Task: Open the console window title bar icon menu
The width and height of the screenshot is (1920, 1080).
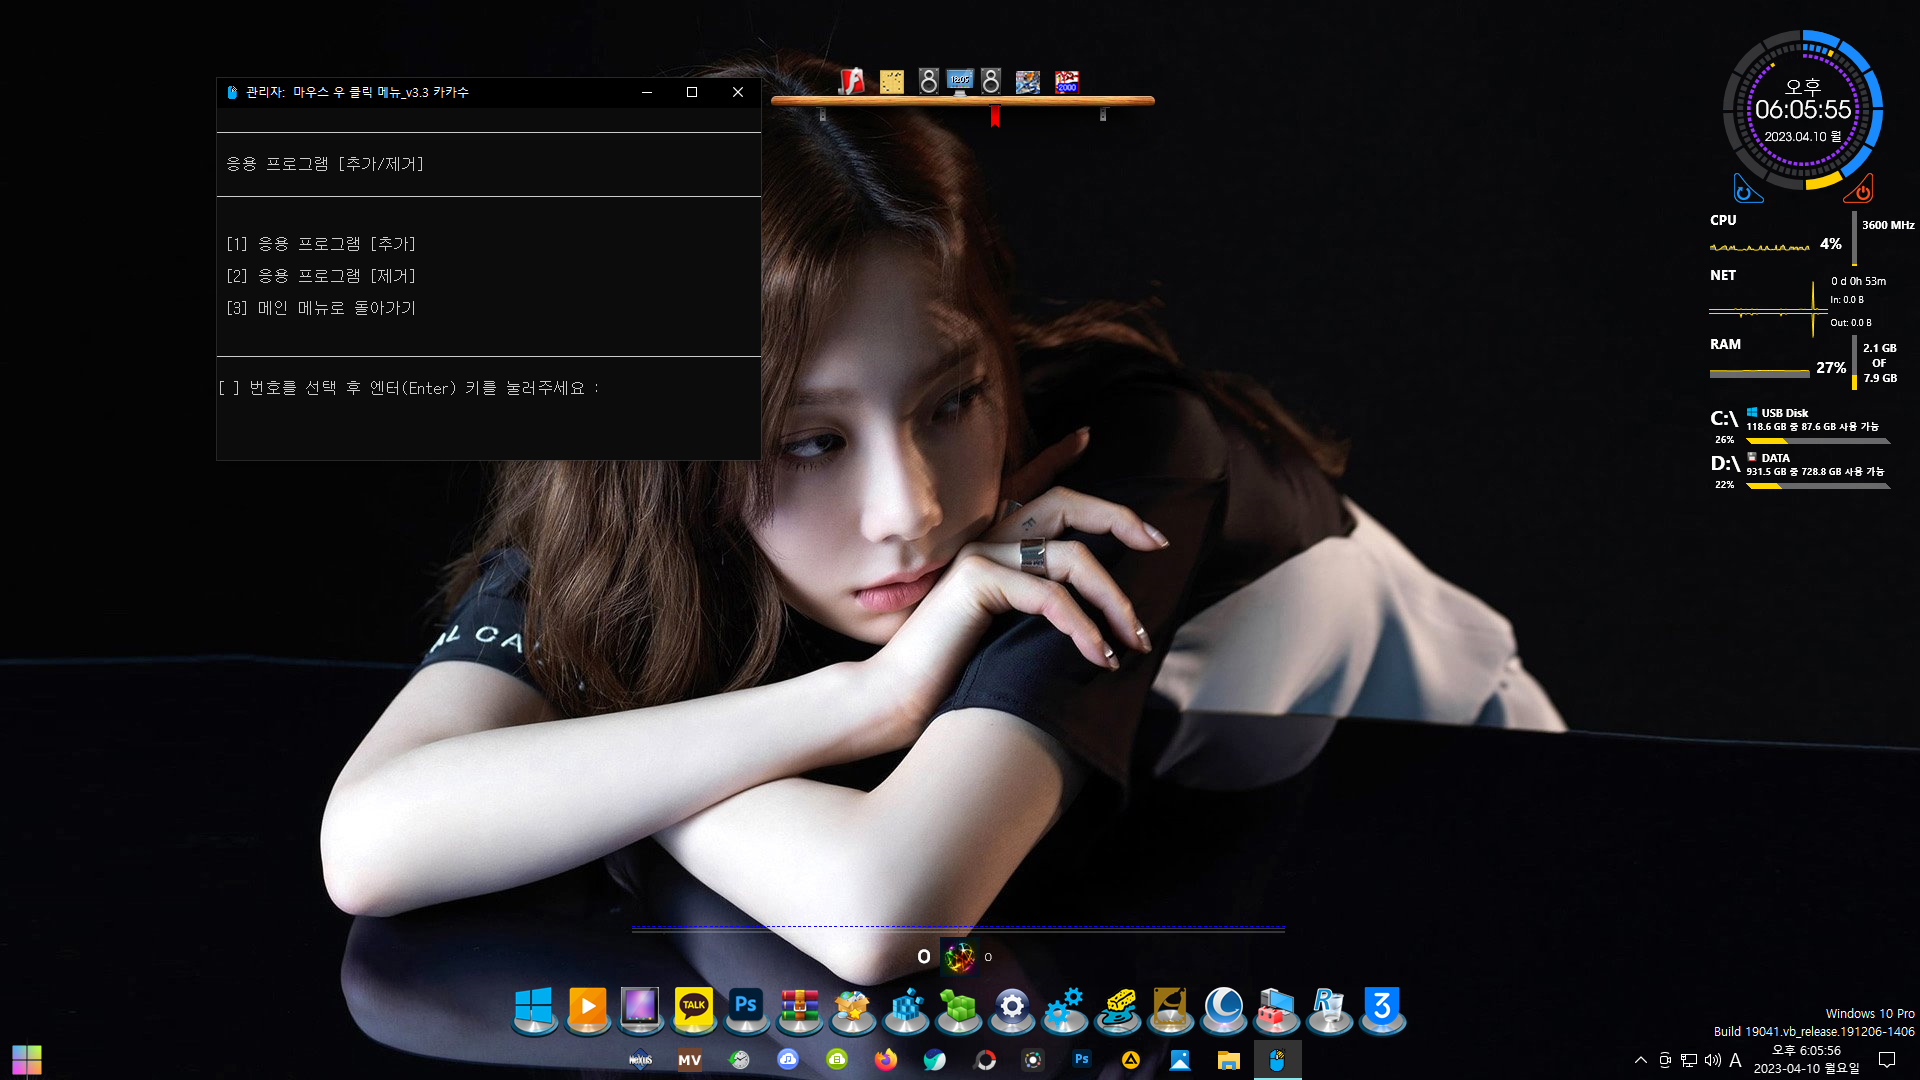Action: click(x=232, y=92)
